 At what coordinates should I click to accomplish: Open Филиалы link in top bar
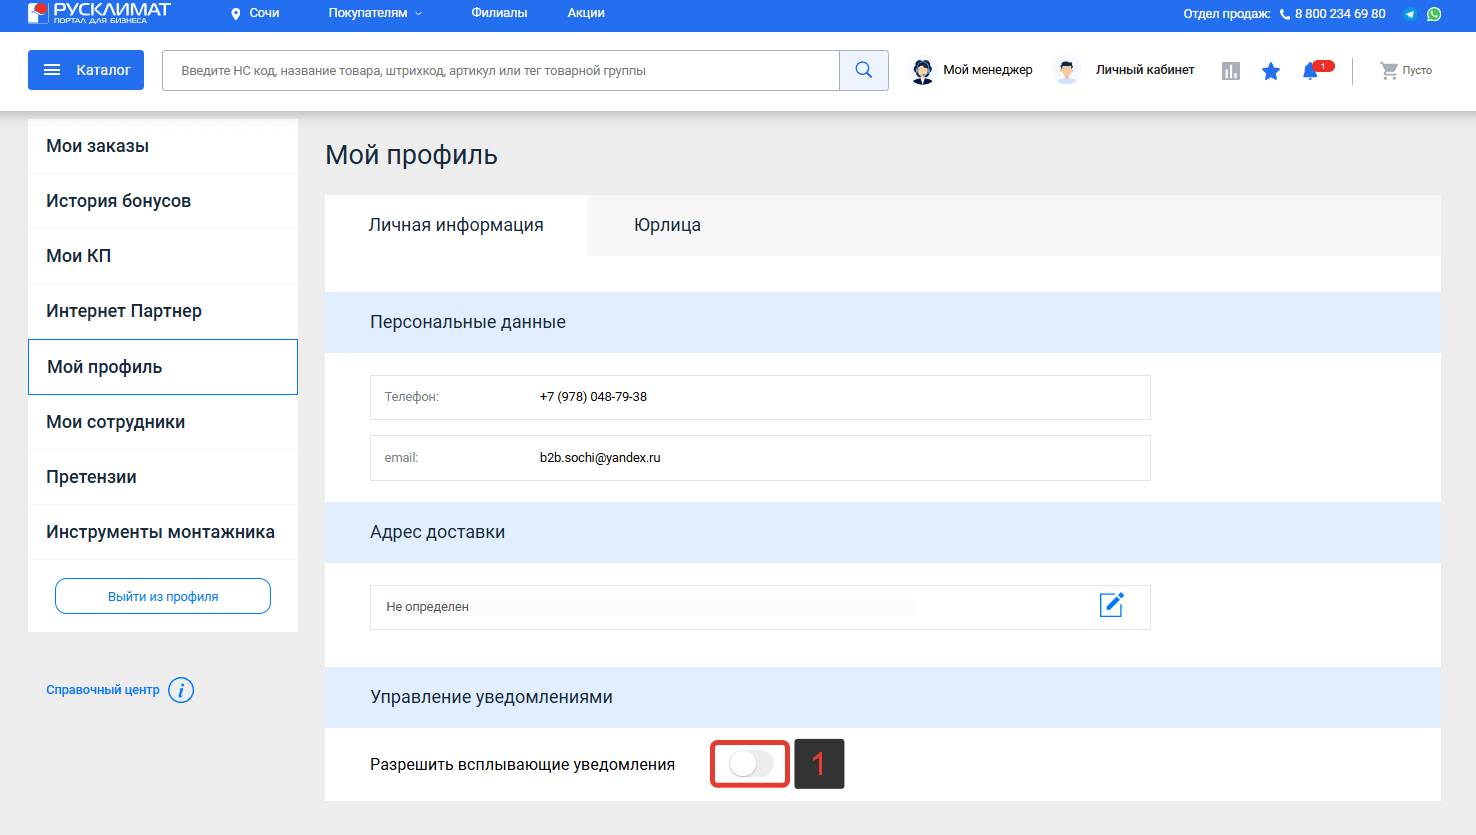499,13
